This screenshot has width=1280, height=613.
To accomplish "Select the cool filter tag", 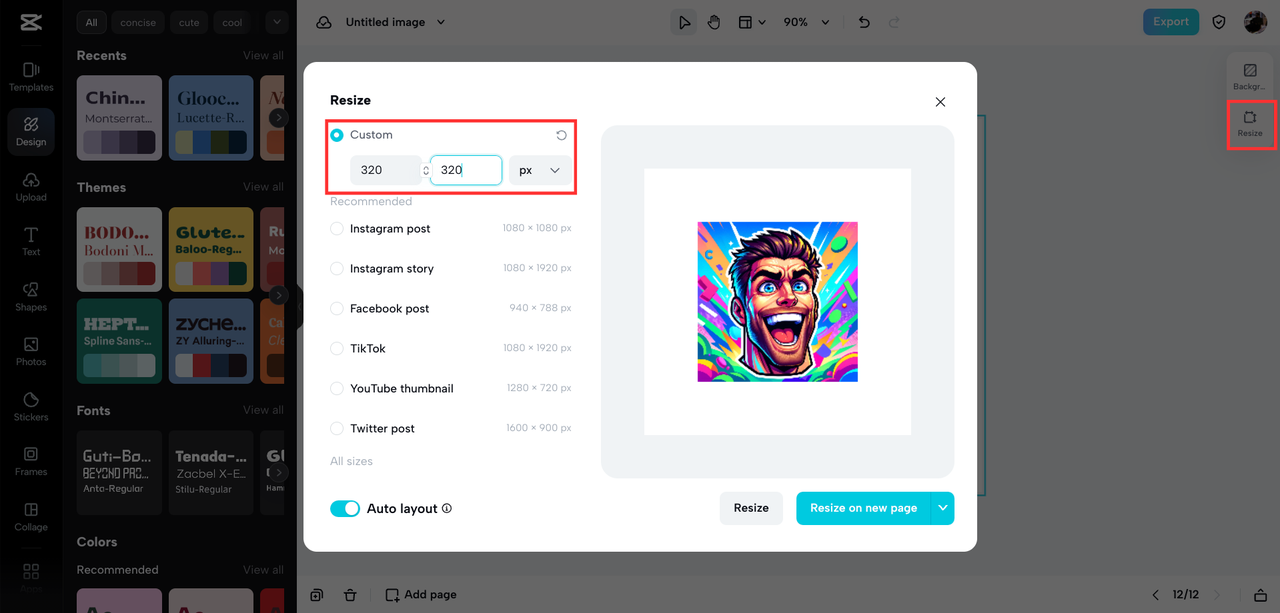I will (x=232, y=22).
